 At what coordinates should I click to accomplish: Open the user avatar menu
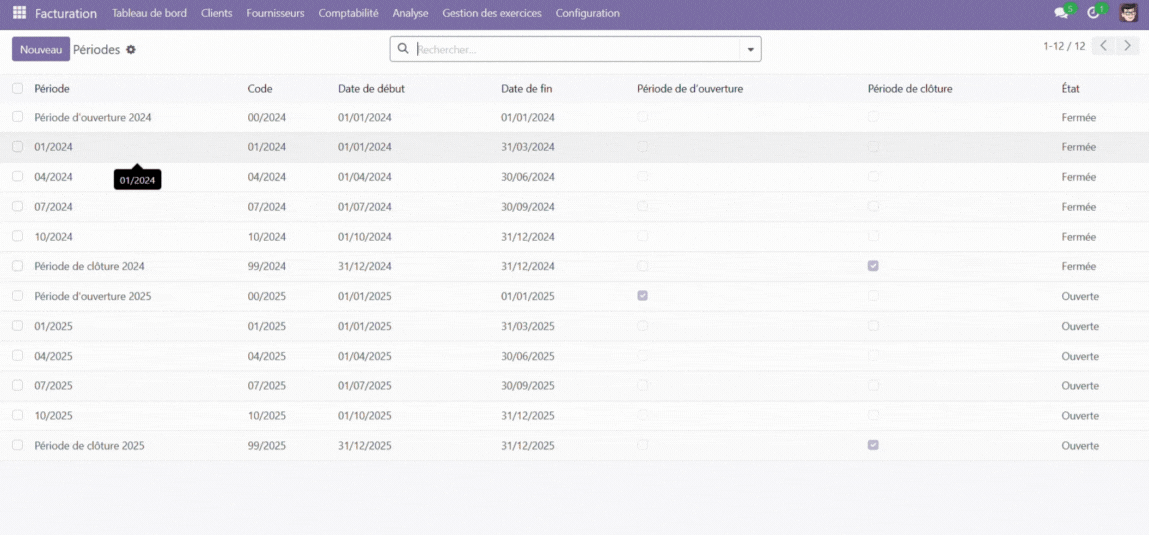pyautogui.click(x=1129, y=12)
